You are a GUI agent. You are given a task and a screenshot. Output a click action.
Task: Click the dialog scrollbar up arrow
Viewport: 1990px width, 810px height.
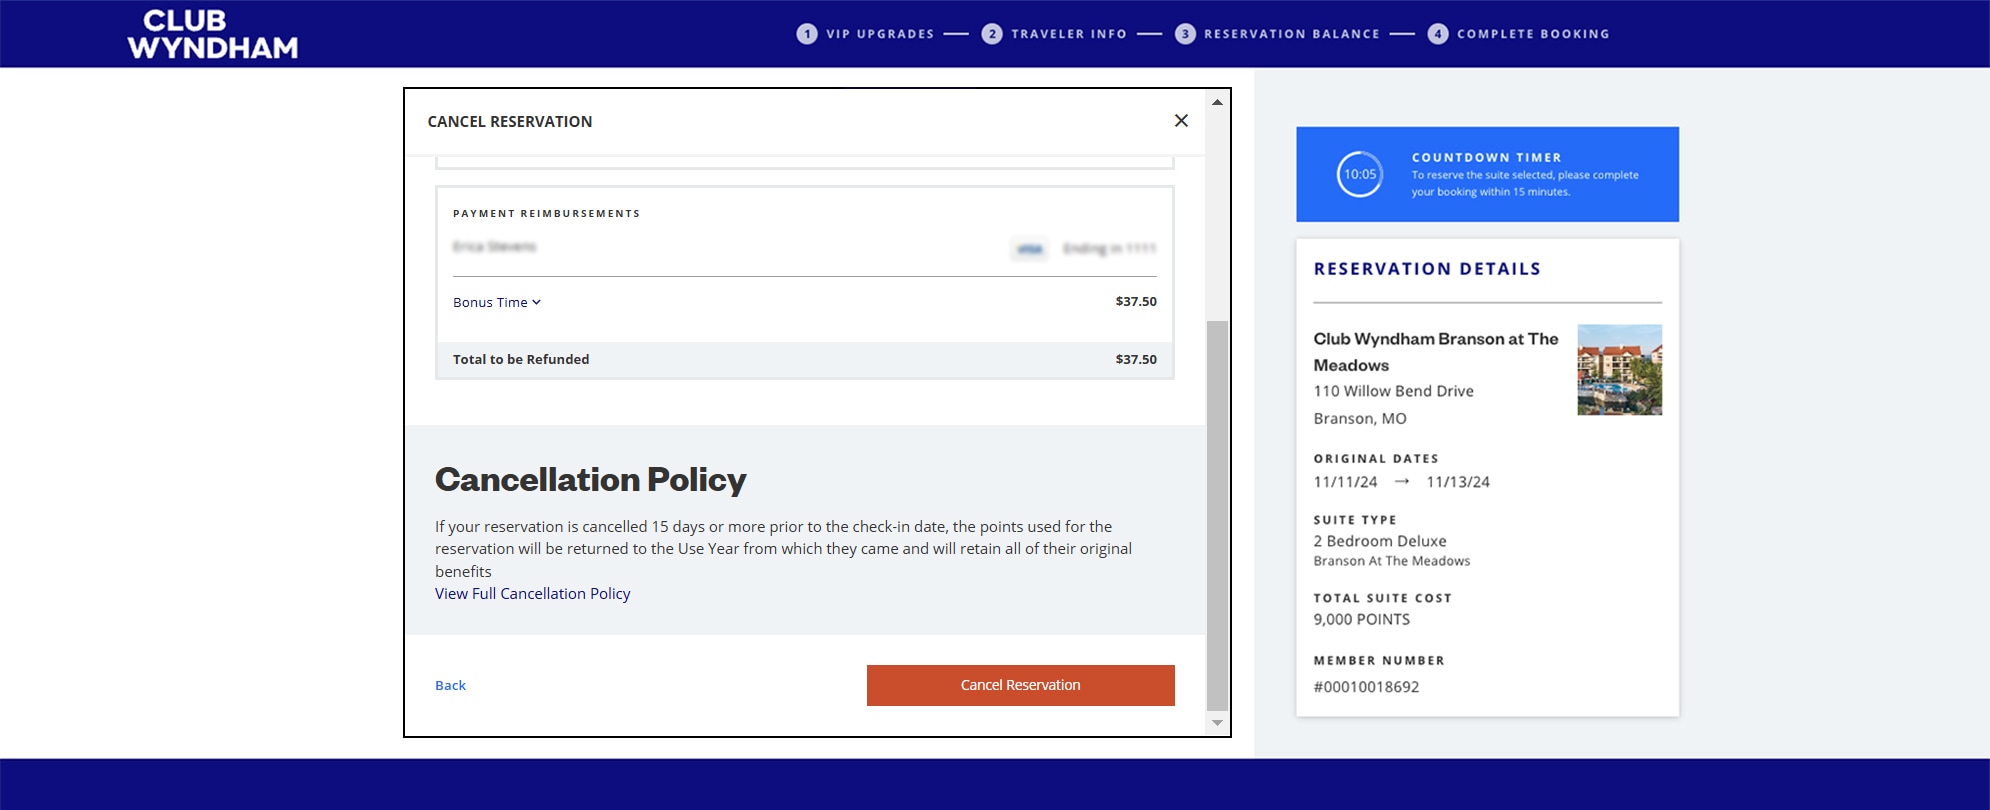pyautogui.click(x=1217, y=102)
